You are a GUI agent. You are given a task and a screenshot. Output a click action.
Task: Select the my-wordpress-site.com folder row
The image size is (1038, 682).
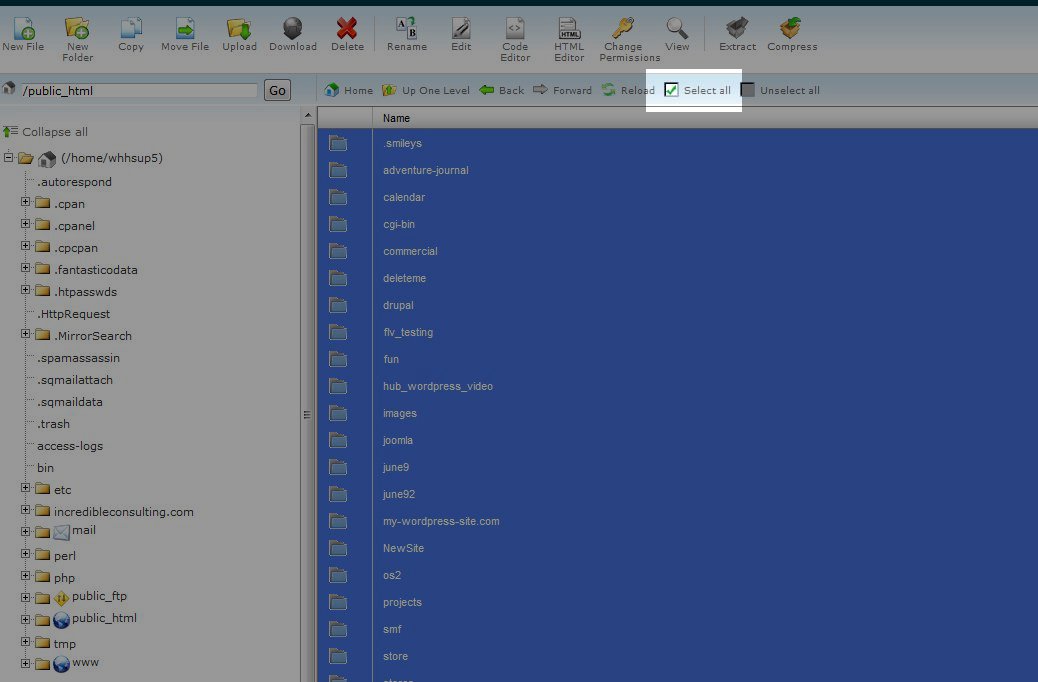coord(441,521)
